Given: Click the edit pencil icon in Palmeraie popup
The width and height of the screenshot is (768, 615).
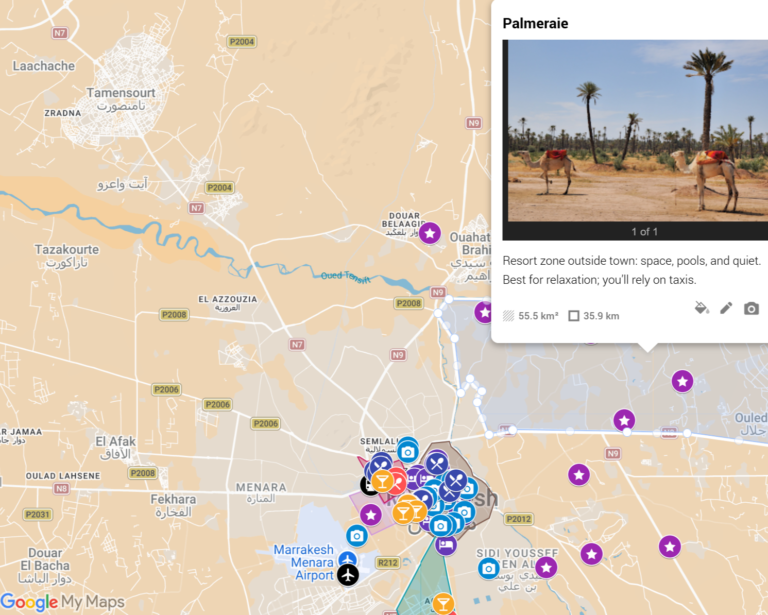Looking at the screenshot, I should [726, 308].
